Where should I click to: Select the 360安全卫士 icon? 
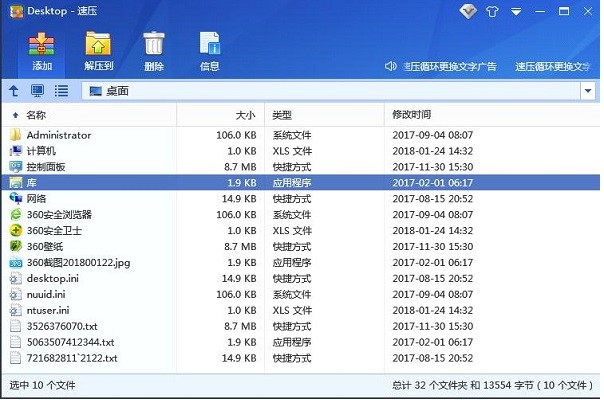pyautogui.click(x=15, y=230)
